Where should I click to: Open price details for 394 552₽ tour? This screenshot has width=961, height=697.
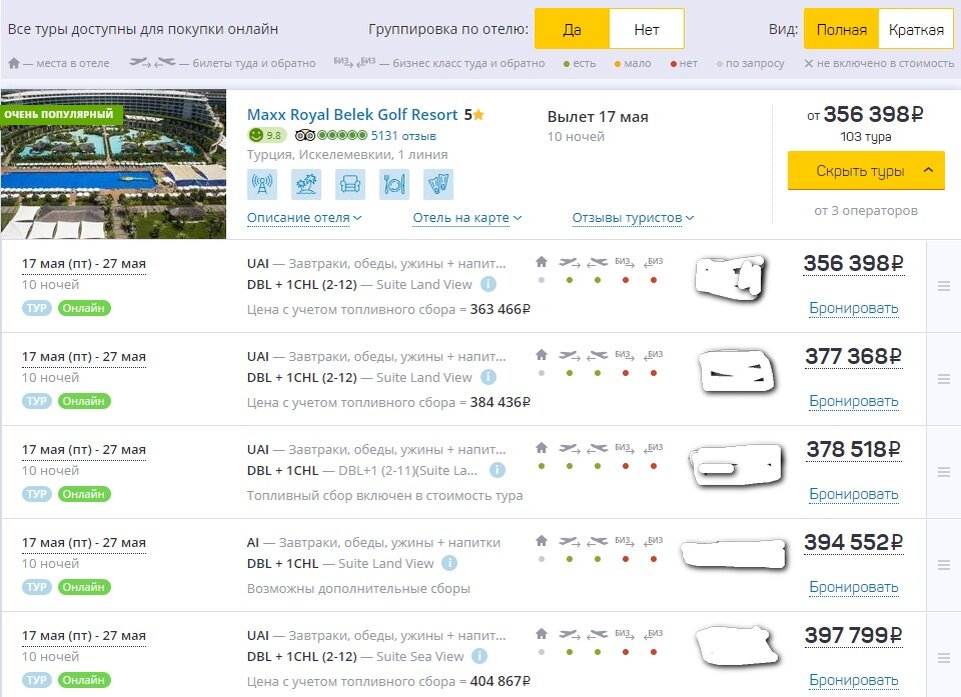[x=853, y=543]
